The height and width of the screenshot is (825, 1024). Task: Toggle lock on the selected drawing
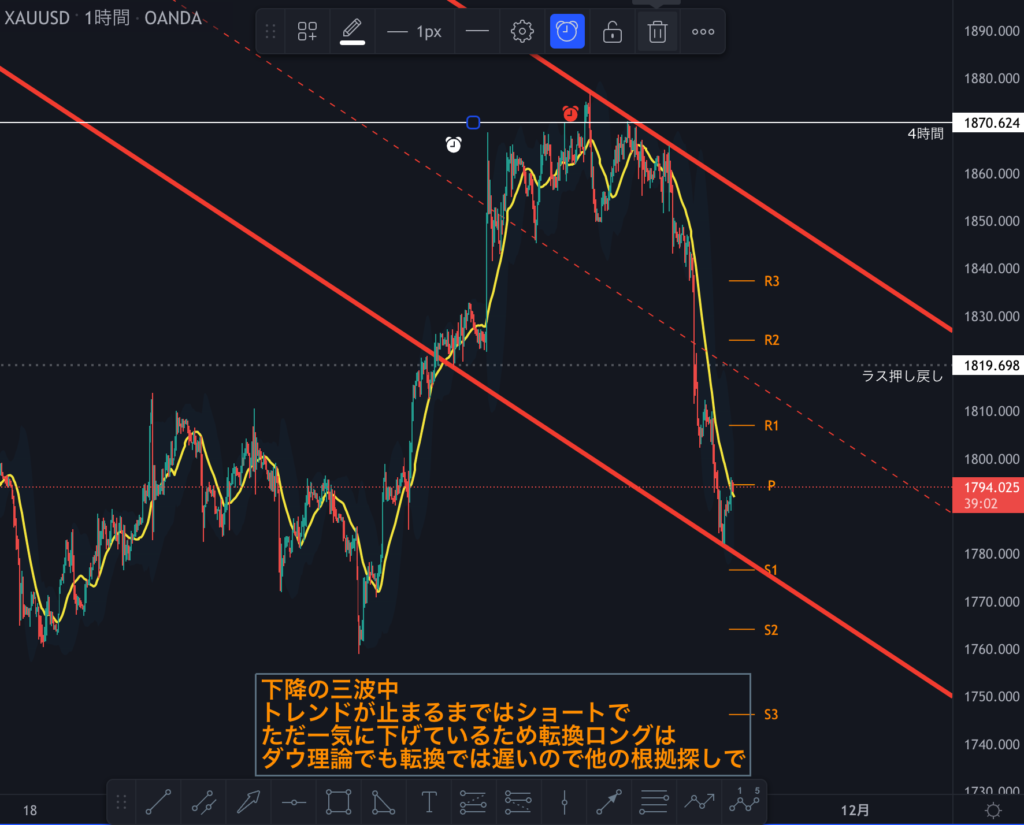612,31
